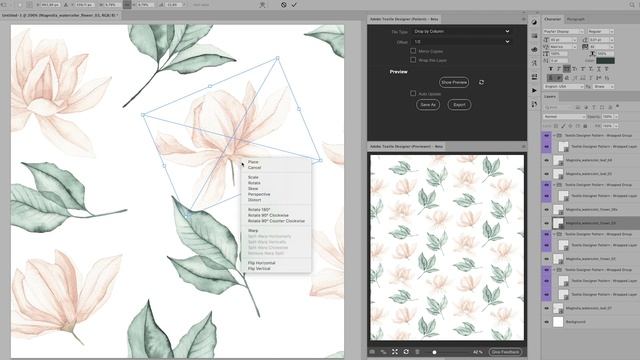This screenshot has width=640, height=360.
Task: Choose Flip Vertical from context menu
Action: click(x=259, y=269)
